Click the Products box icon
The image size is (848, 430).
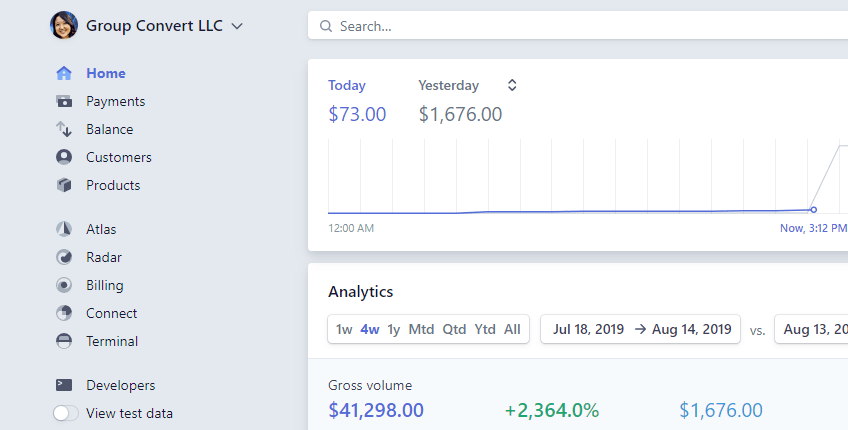click(64, 186)
